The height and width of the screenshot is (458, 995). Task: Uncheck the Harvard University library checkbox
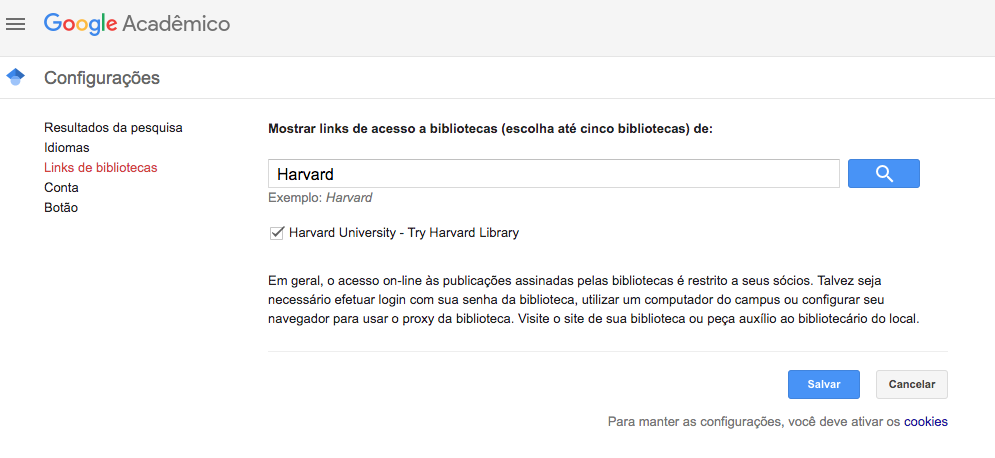(277, 233)
